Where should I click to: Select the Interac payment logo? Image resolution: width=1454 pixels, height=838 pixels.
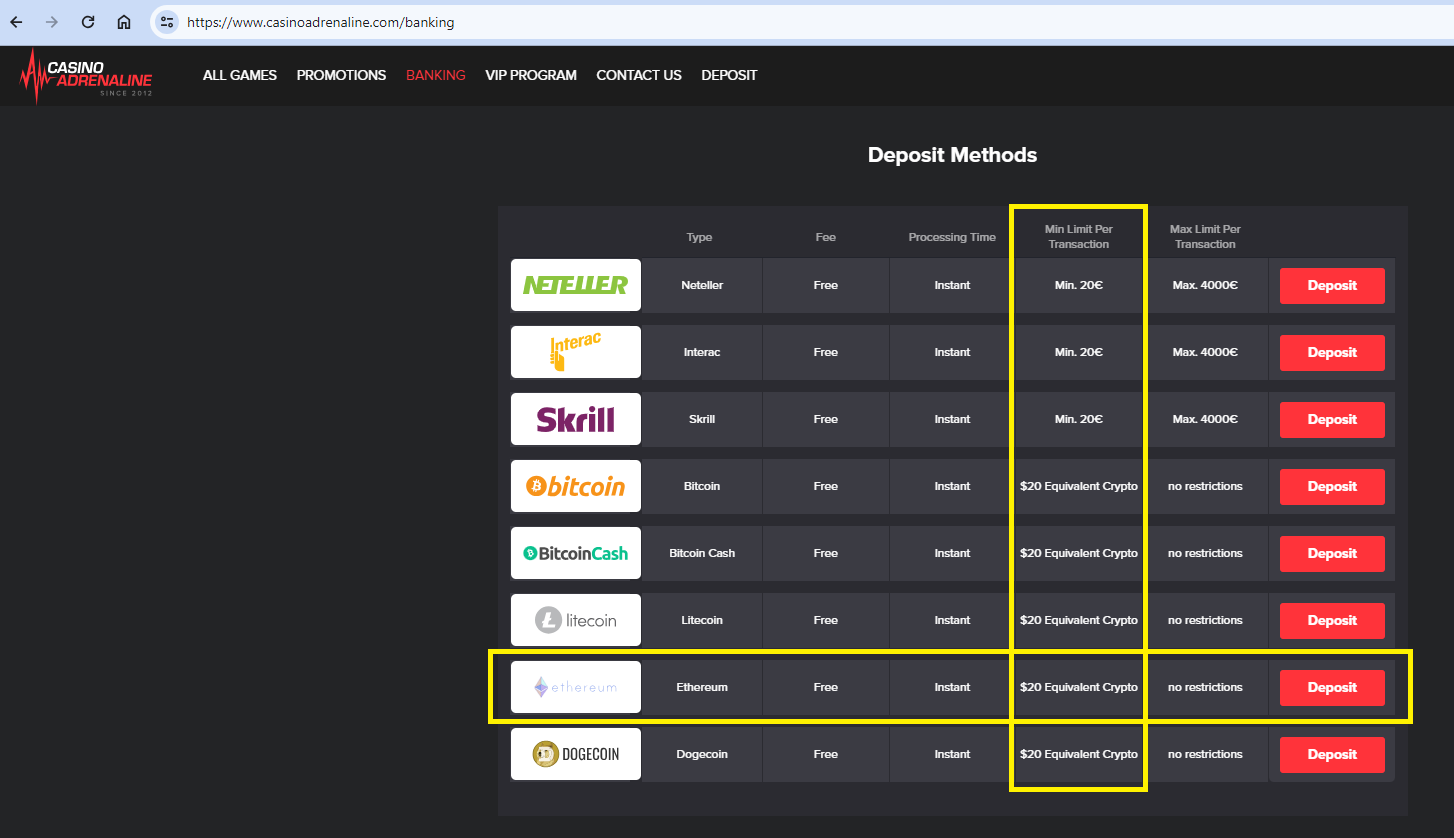pos(575,352)
